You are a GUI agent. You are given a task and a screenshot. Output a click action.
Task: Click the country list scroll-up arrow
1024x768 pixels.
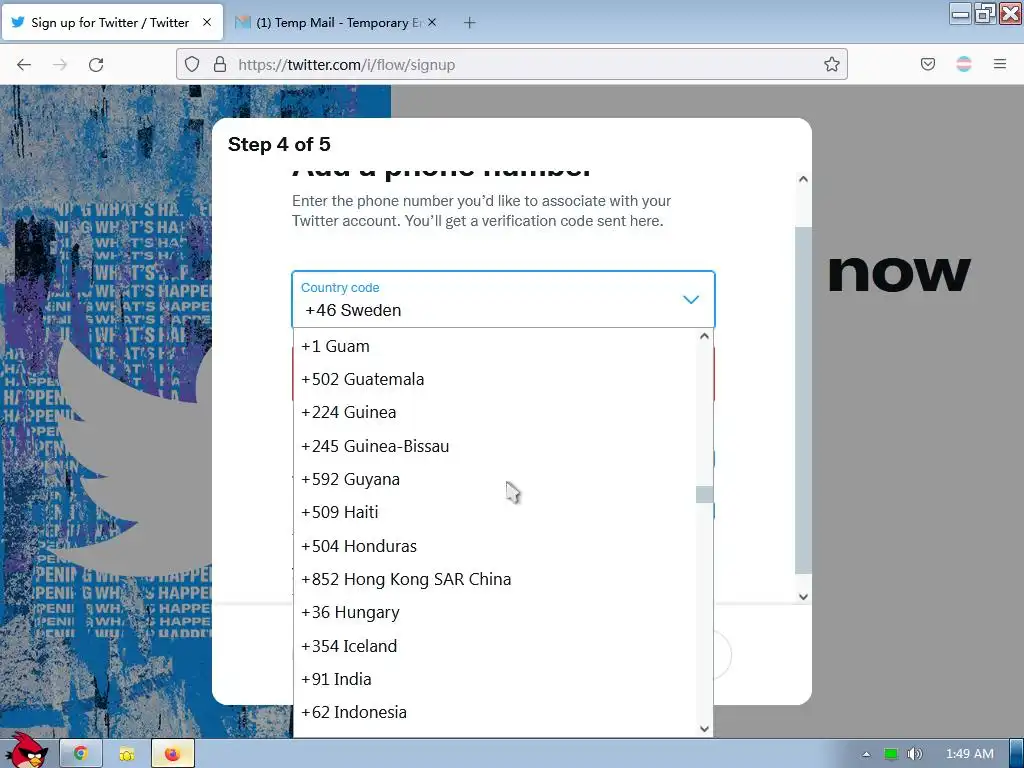point(704,336)
